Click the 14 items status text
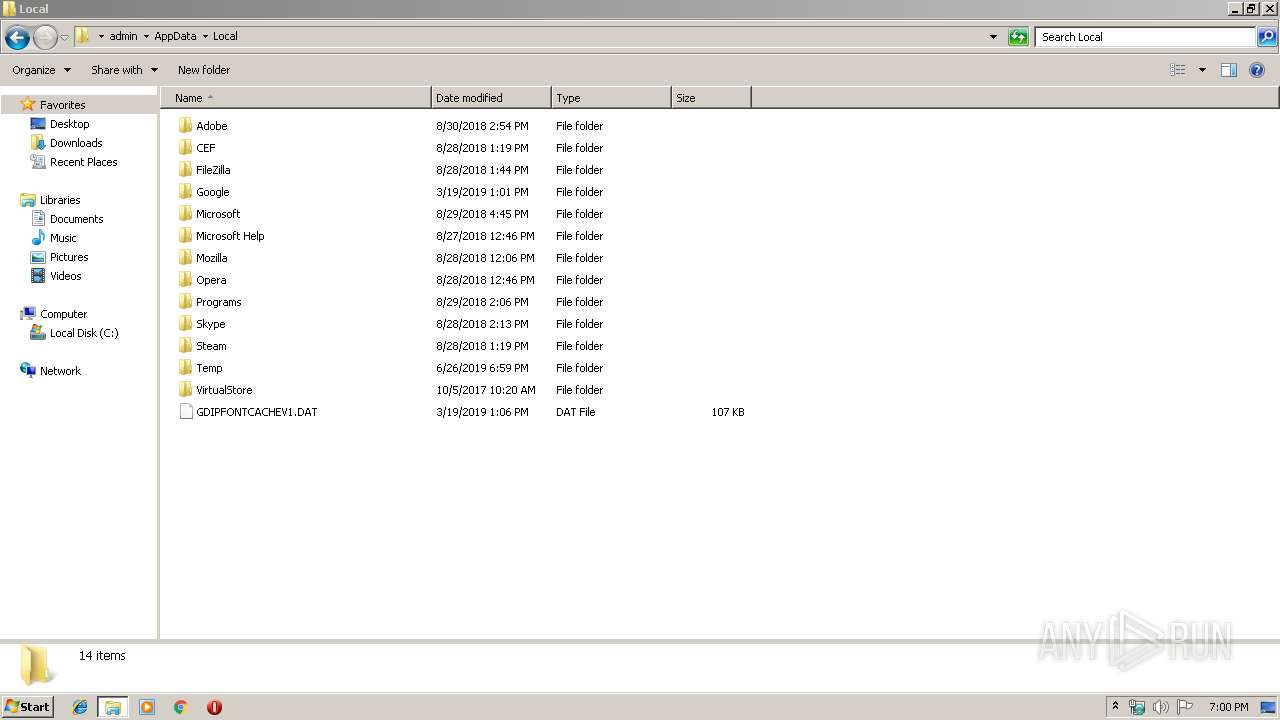The image size is (1280, 720). pyautogui.click(x=102, y=656)
